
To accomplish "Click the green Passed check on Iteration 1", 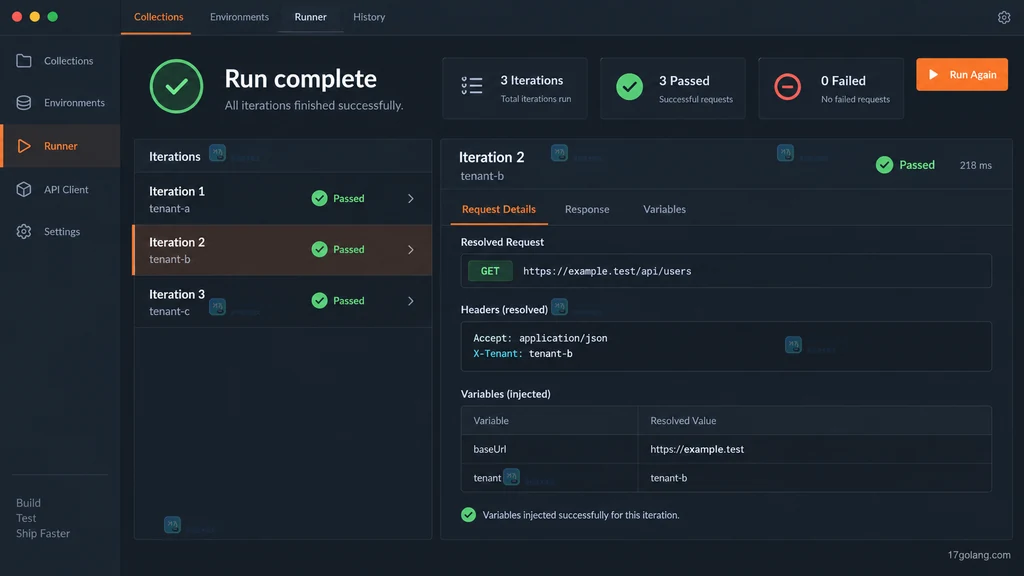I will 319,199.
